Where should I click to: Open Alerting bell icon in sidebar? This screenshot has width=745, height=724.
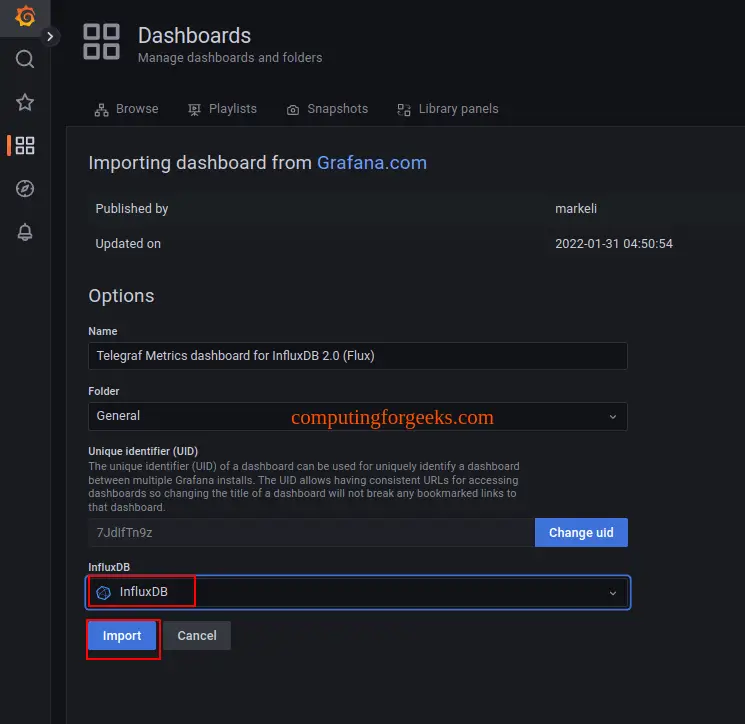coord(25,232)
